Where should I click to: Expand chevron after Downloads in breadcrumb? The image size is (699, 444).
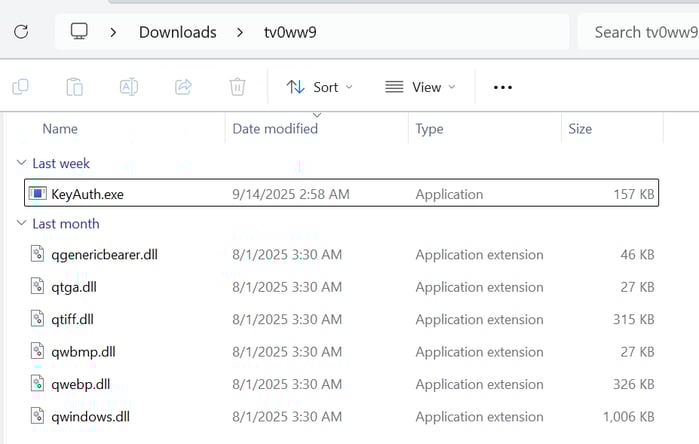tap(240, 32)
